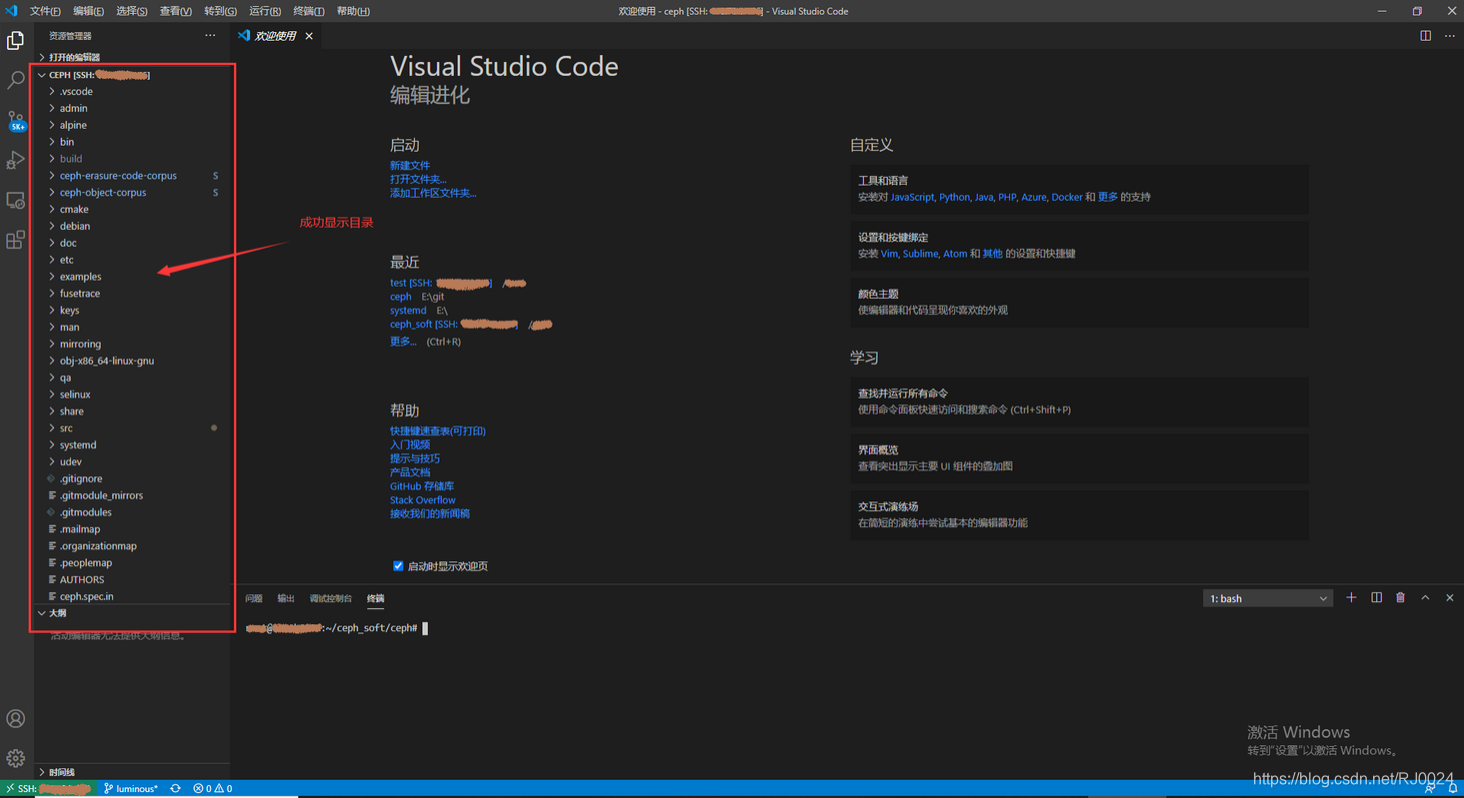The width and height of the screenshot is (1464, 798).
Task: Open the Stack Overflow help link
Action: (x=422, y=500)
